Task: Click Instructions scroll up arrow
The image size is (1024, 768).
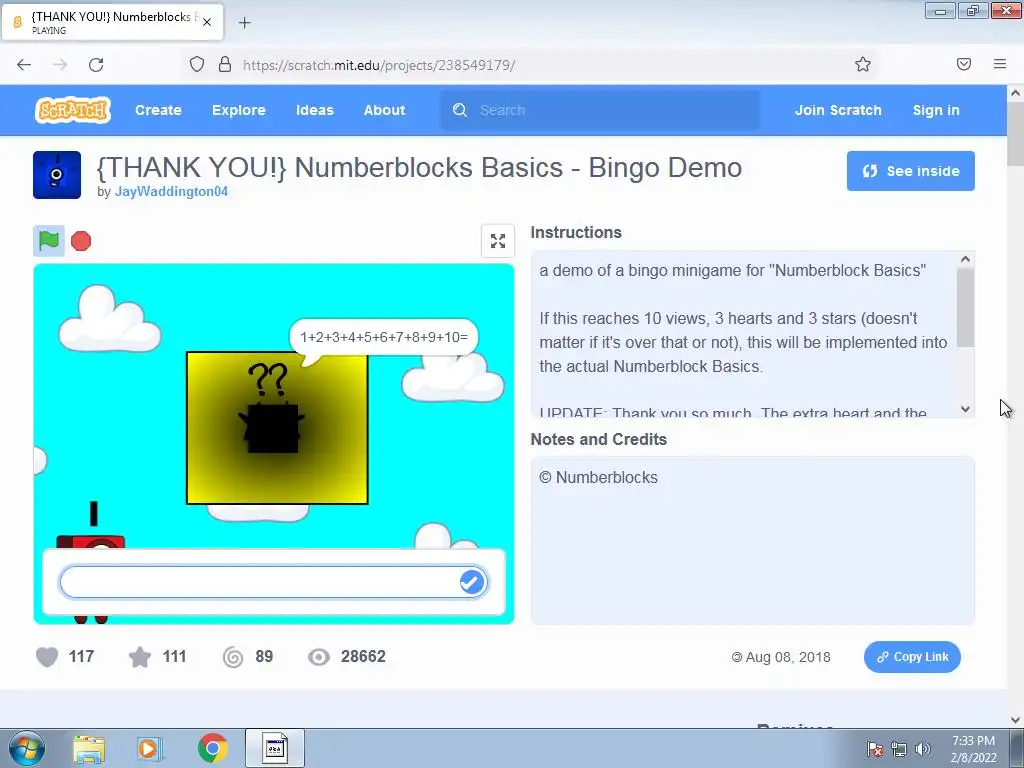Action: tap(966, 259)
